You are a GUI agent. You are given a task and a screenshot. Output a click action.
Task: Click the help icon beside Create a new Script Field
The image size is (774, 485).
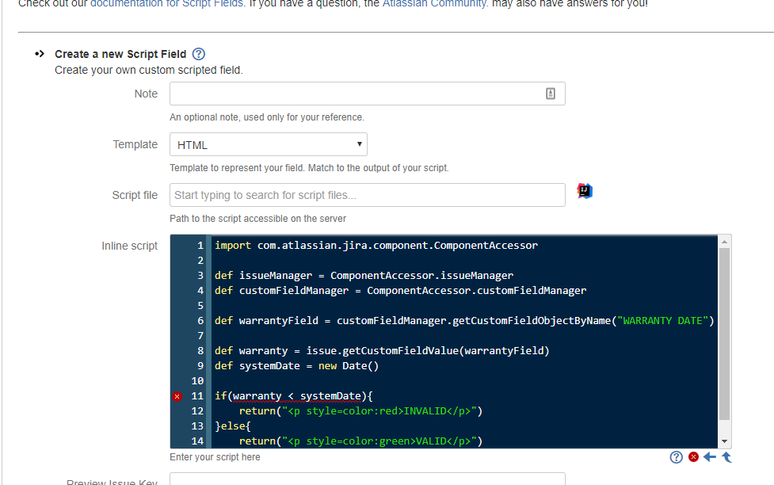tap(198, 54)
